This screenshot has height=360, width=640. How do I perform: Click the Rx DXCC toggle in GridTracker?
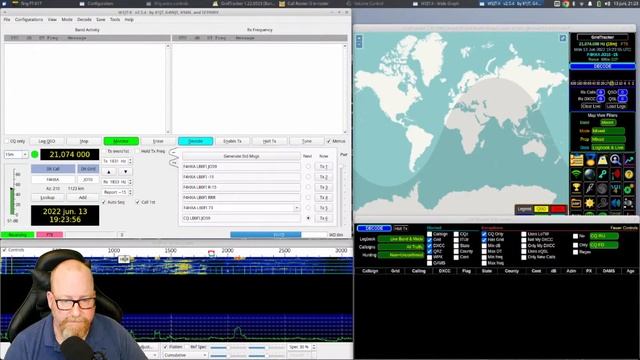[600, 99]
